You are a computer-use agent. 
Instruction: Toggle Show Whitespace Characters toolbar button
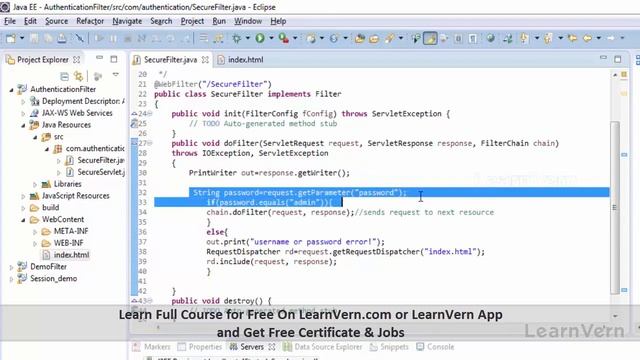(473, 38)
